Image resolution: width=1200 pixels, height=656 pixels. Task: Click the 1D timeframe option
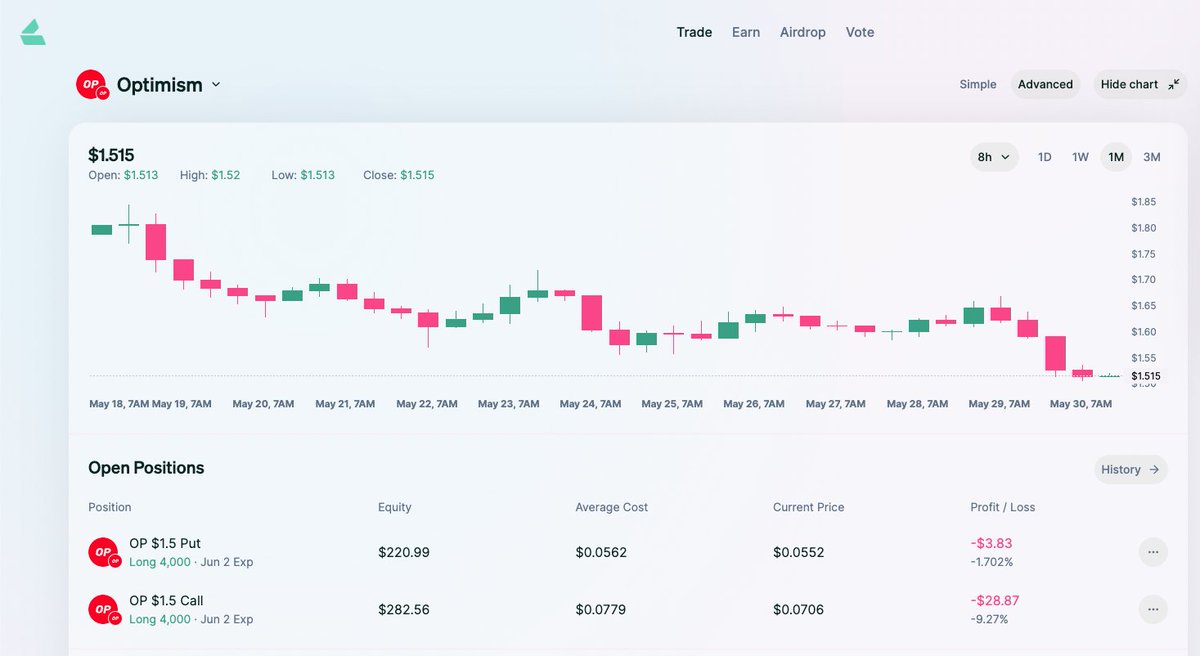coord(1044,157)
